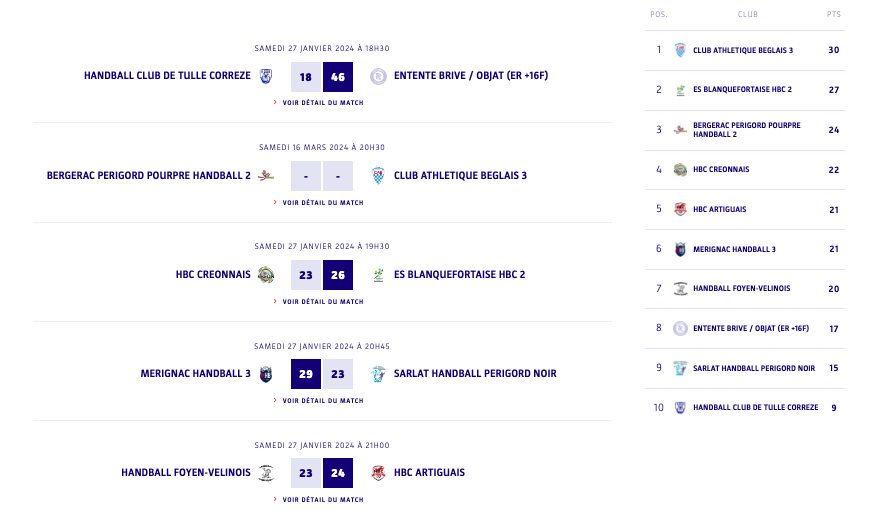
Task: Select HBC Creonnais in standings table
Action: (x=720, y=170)
